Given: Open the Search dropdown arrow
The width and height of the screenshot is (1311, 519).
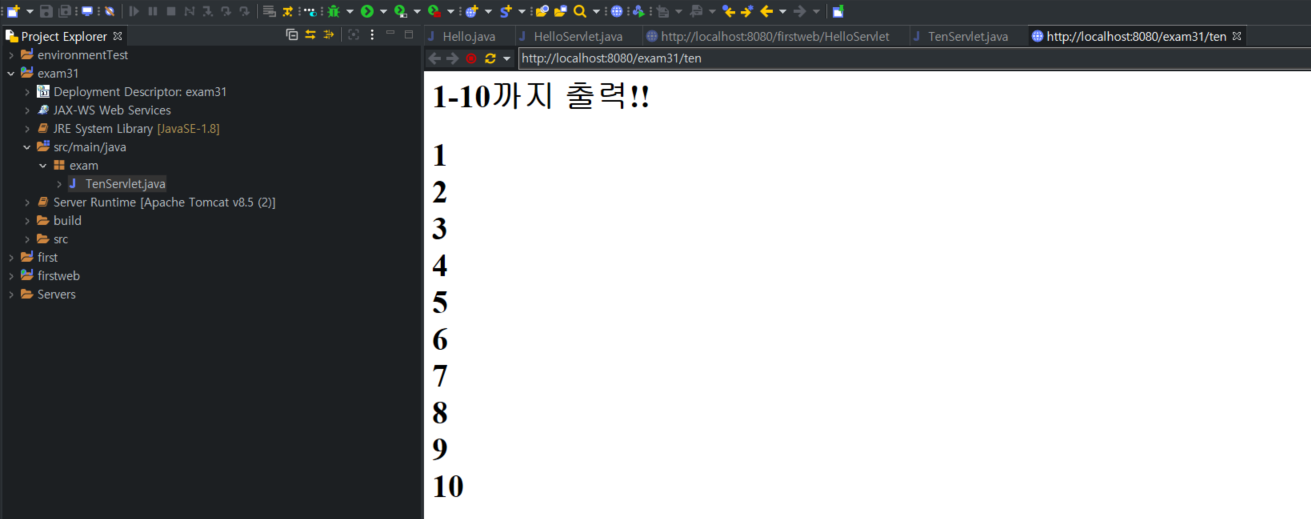Looking at the screenshot, I should coord(596,11).
